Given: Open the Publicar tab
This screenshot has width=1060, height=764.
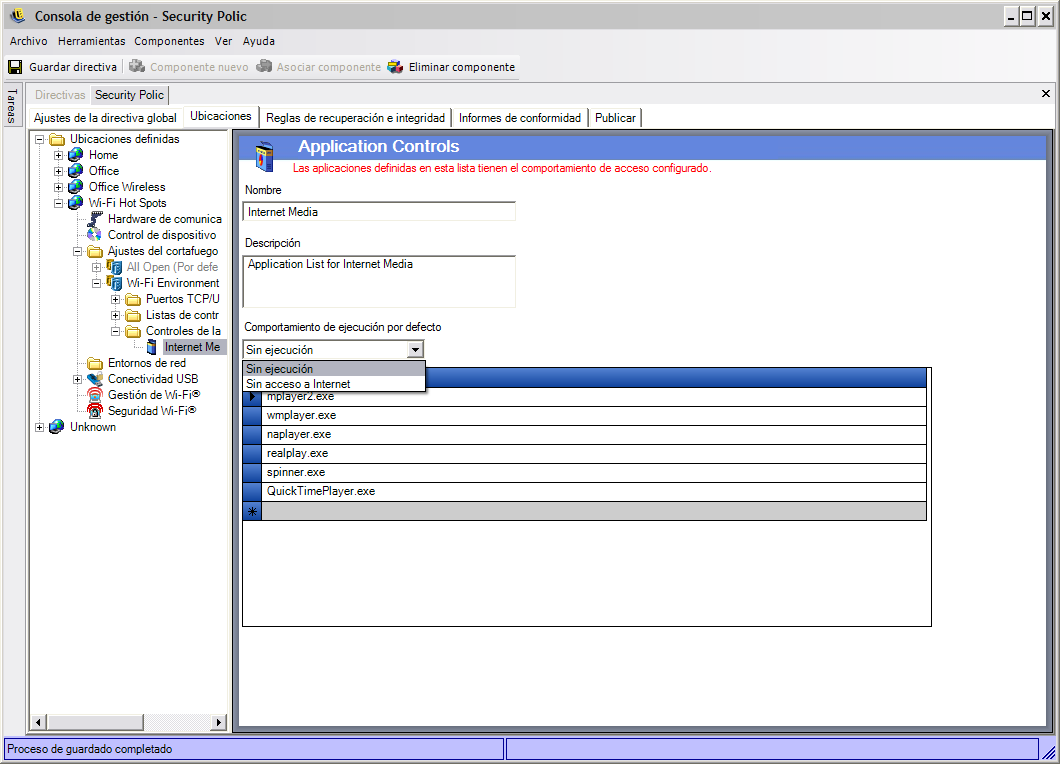Looking at the screenshot, I should click(x=614, y=118).
